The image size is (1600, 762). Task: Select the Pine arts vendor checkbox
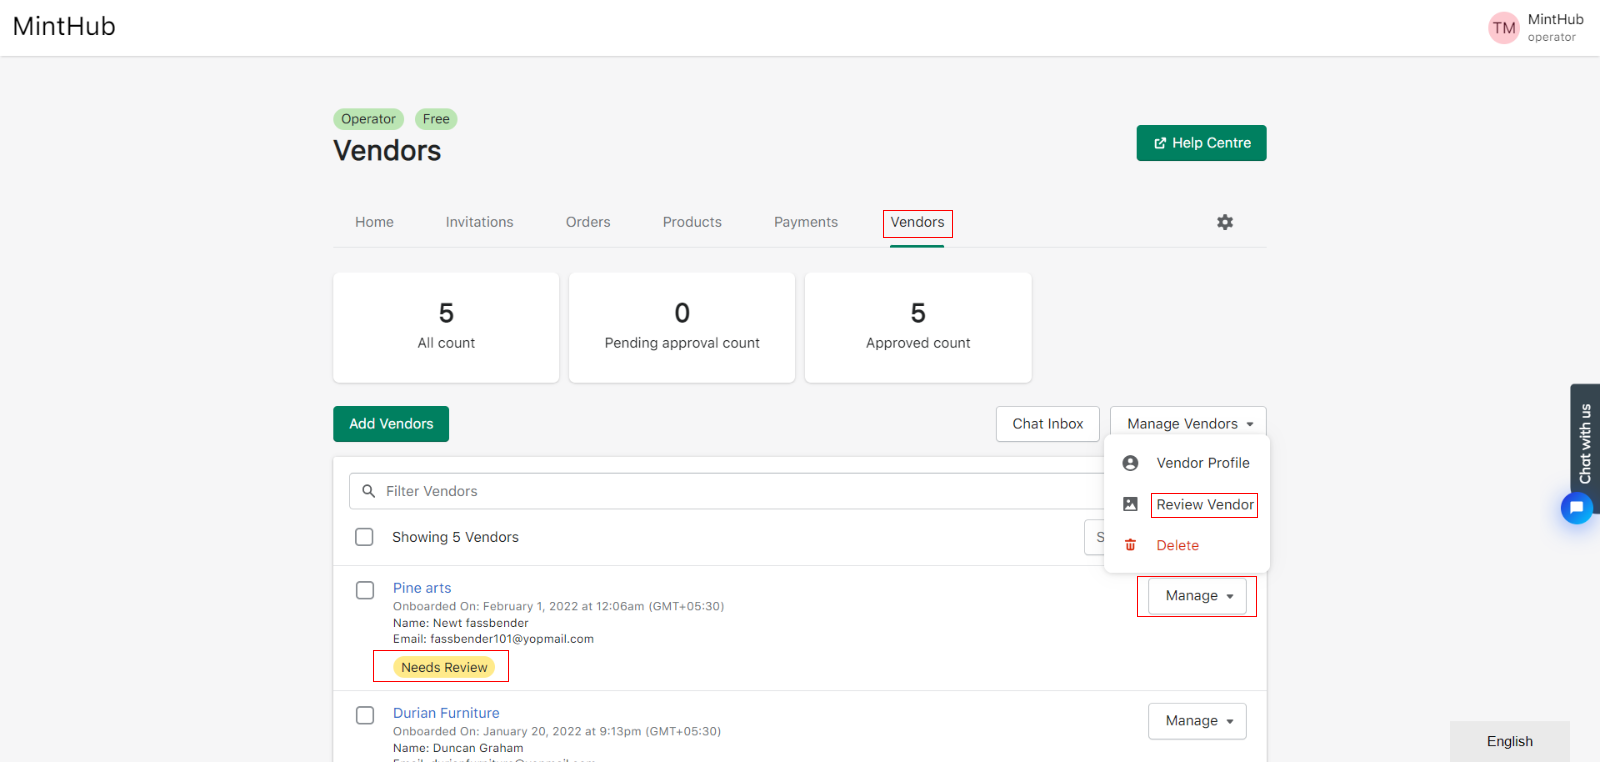click(365, 590)
